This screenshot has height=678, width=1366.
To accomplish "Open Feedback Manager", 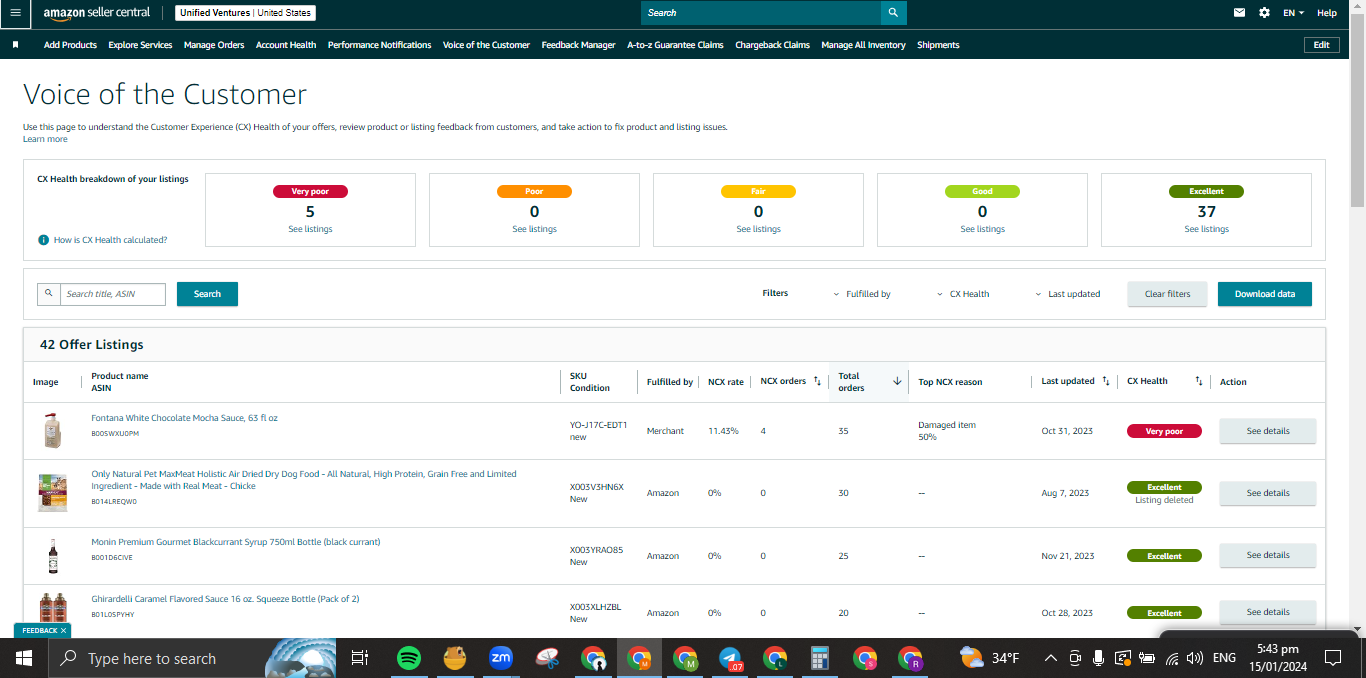I will point(579,45).
